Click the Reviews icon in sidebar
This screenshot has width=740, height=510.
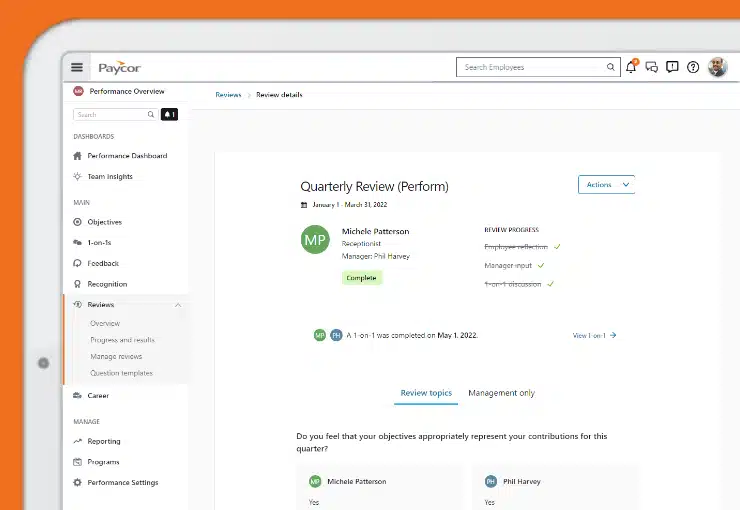(77, 305)
